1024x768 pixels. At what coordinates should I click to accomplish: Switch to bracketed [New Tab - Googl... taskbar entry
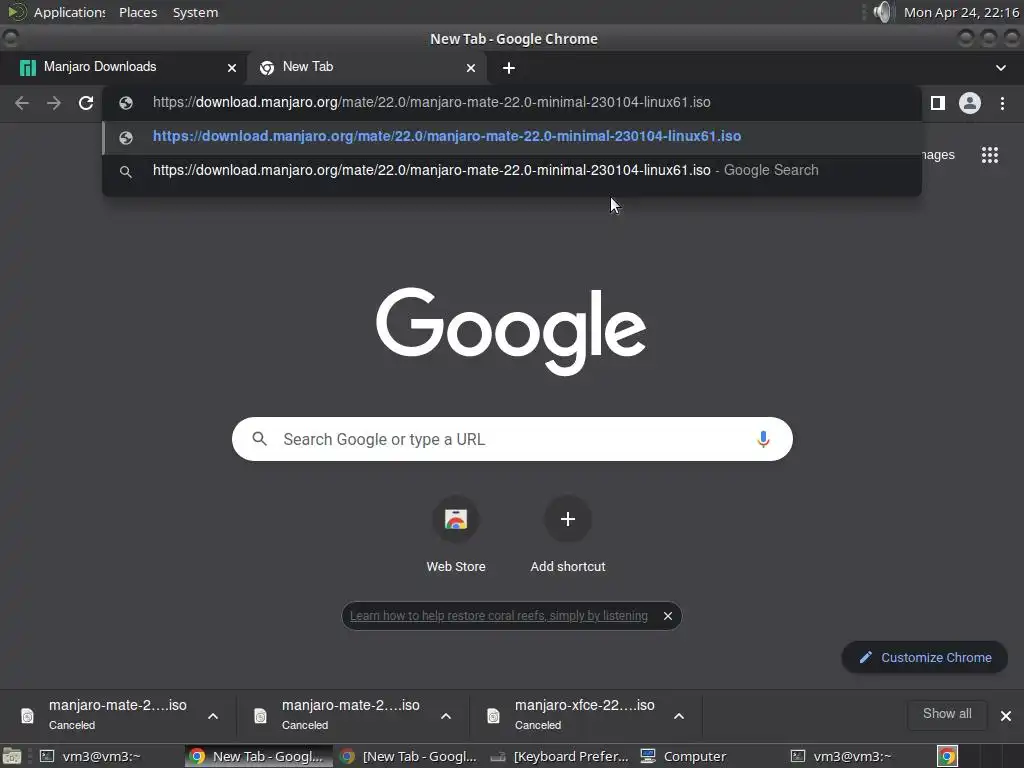click(410, 756)
